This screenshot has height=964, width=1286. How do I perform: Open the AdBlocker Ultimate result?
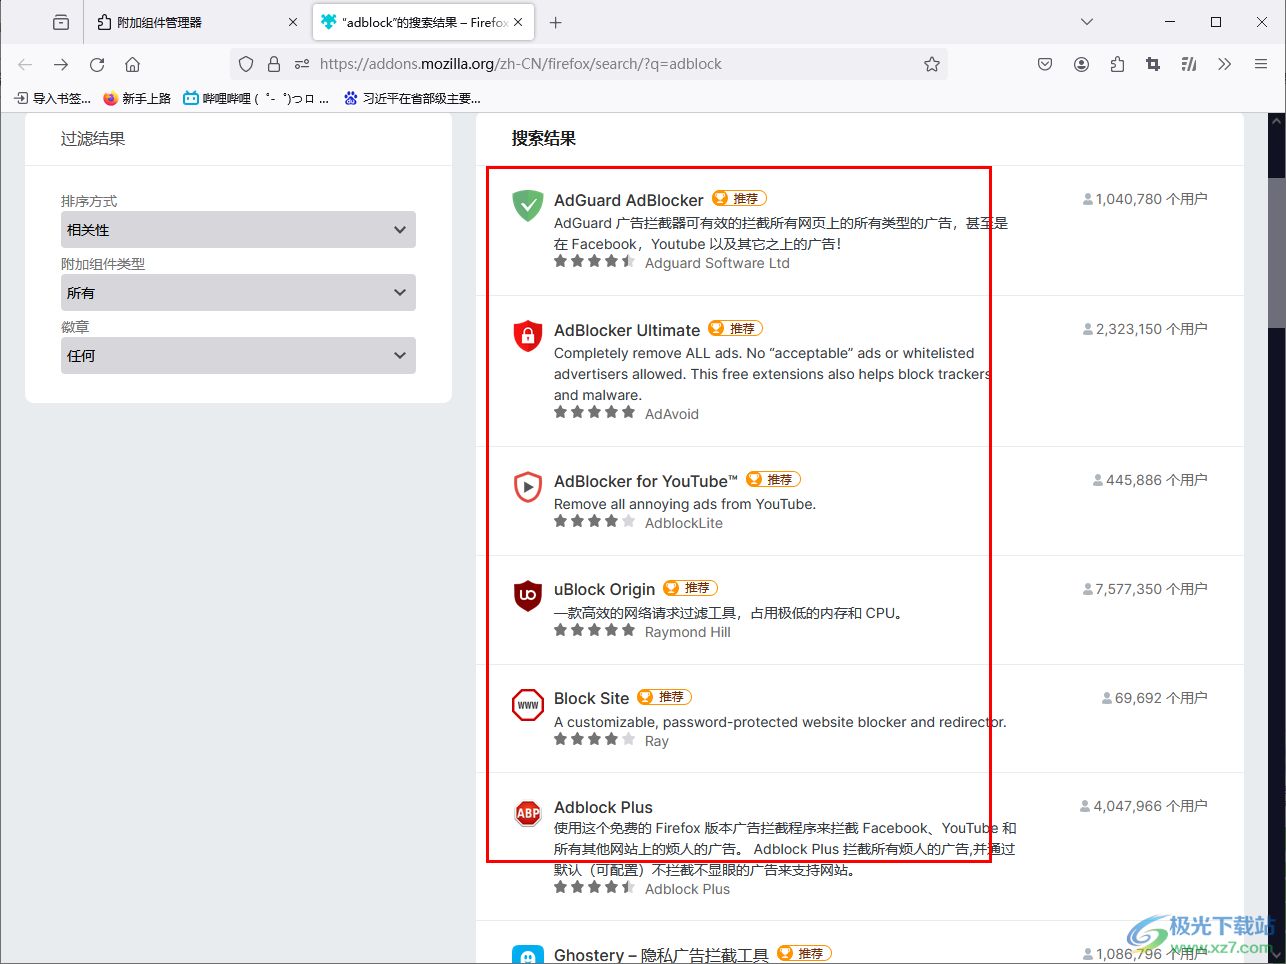pos(627,330)
